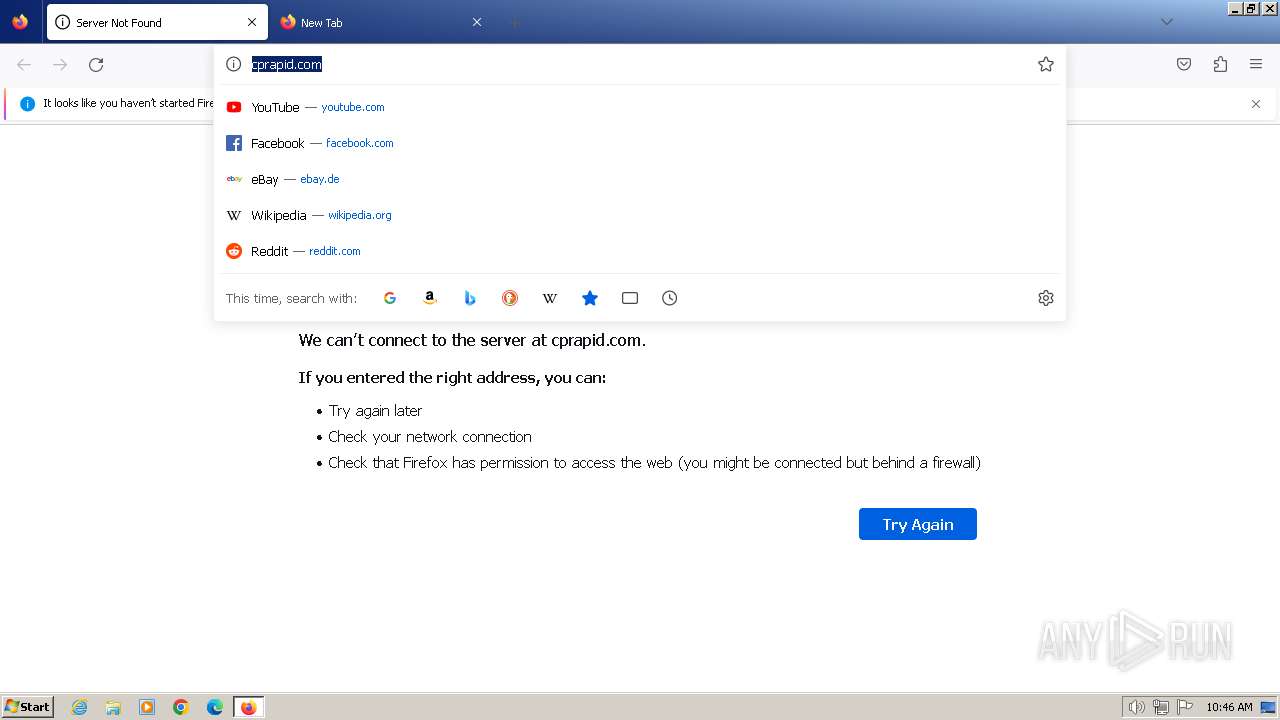The height and width of the screenshot is (720, 1280).
Task: Show site information icon in the address bar
Action: pyautogui.click(x=234, y=64)
